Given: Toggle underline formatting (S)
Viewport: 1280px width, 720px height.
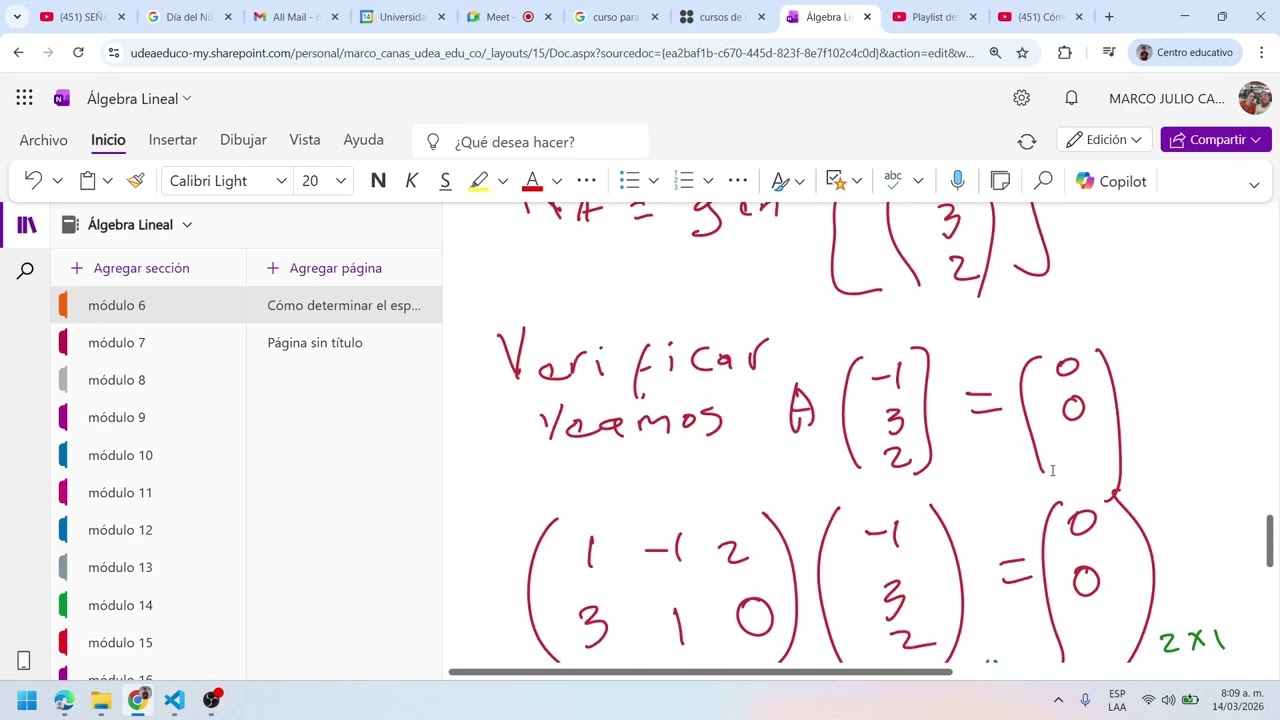Looking at the screenshot, I should pos(445,181).
